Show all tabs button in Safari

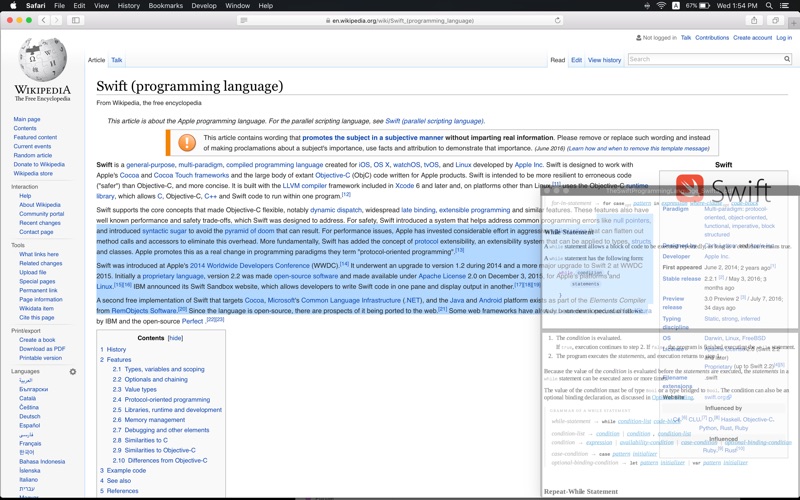tap(775, 20)
